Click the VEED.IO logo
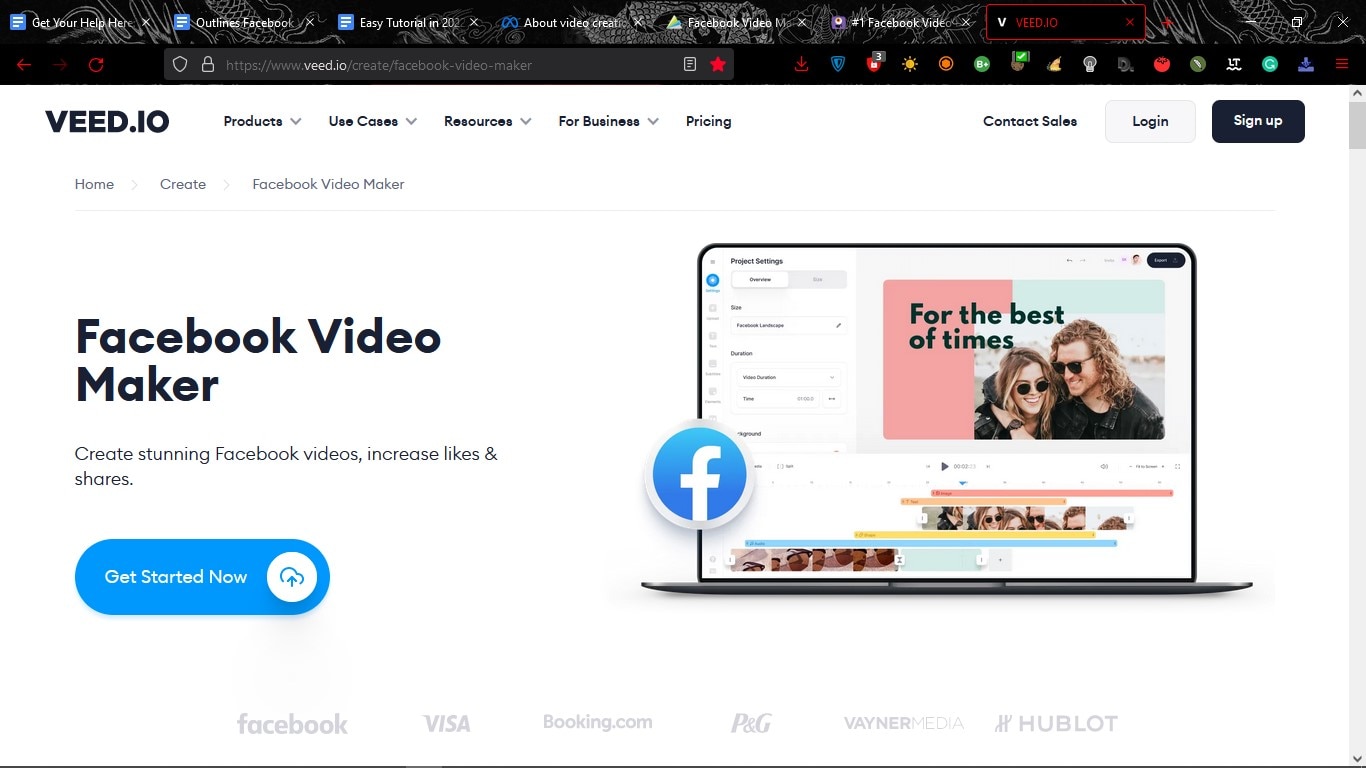The image size is (1366, 768). click(107, 122)
